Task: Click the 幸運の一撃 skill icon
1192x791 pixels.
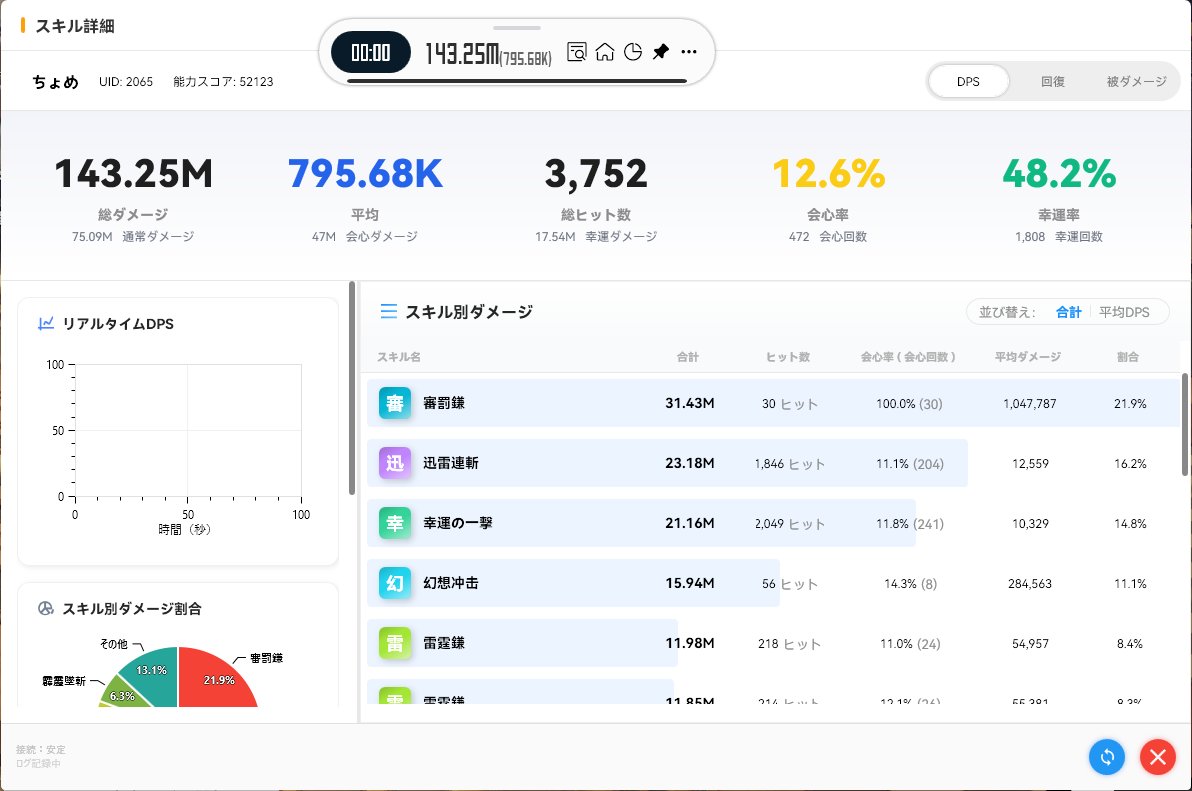Action: (x=395, y=524)
